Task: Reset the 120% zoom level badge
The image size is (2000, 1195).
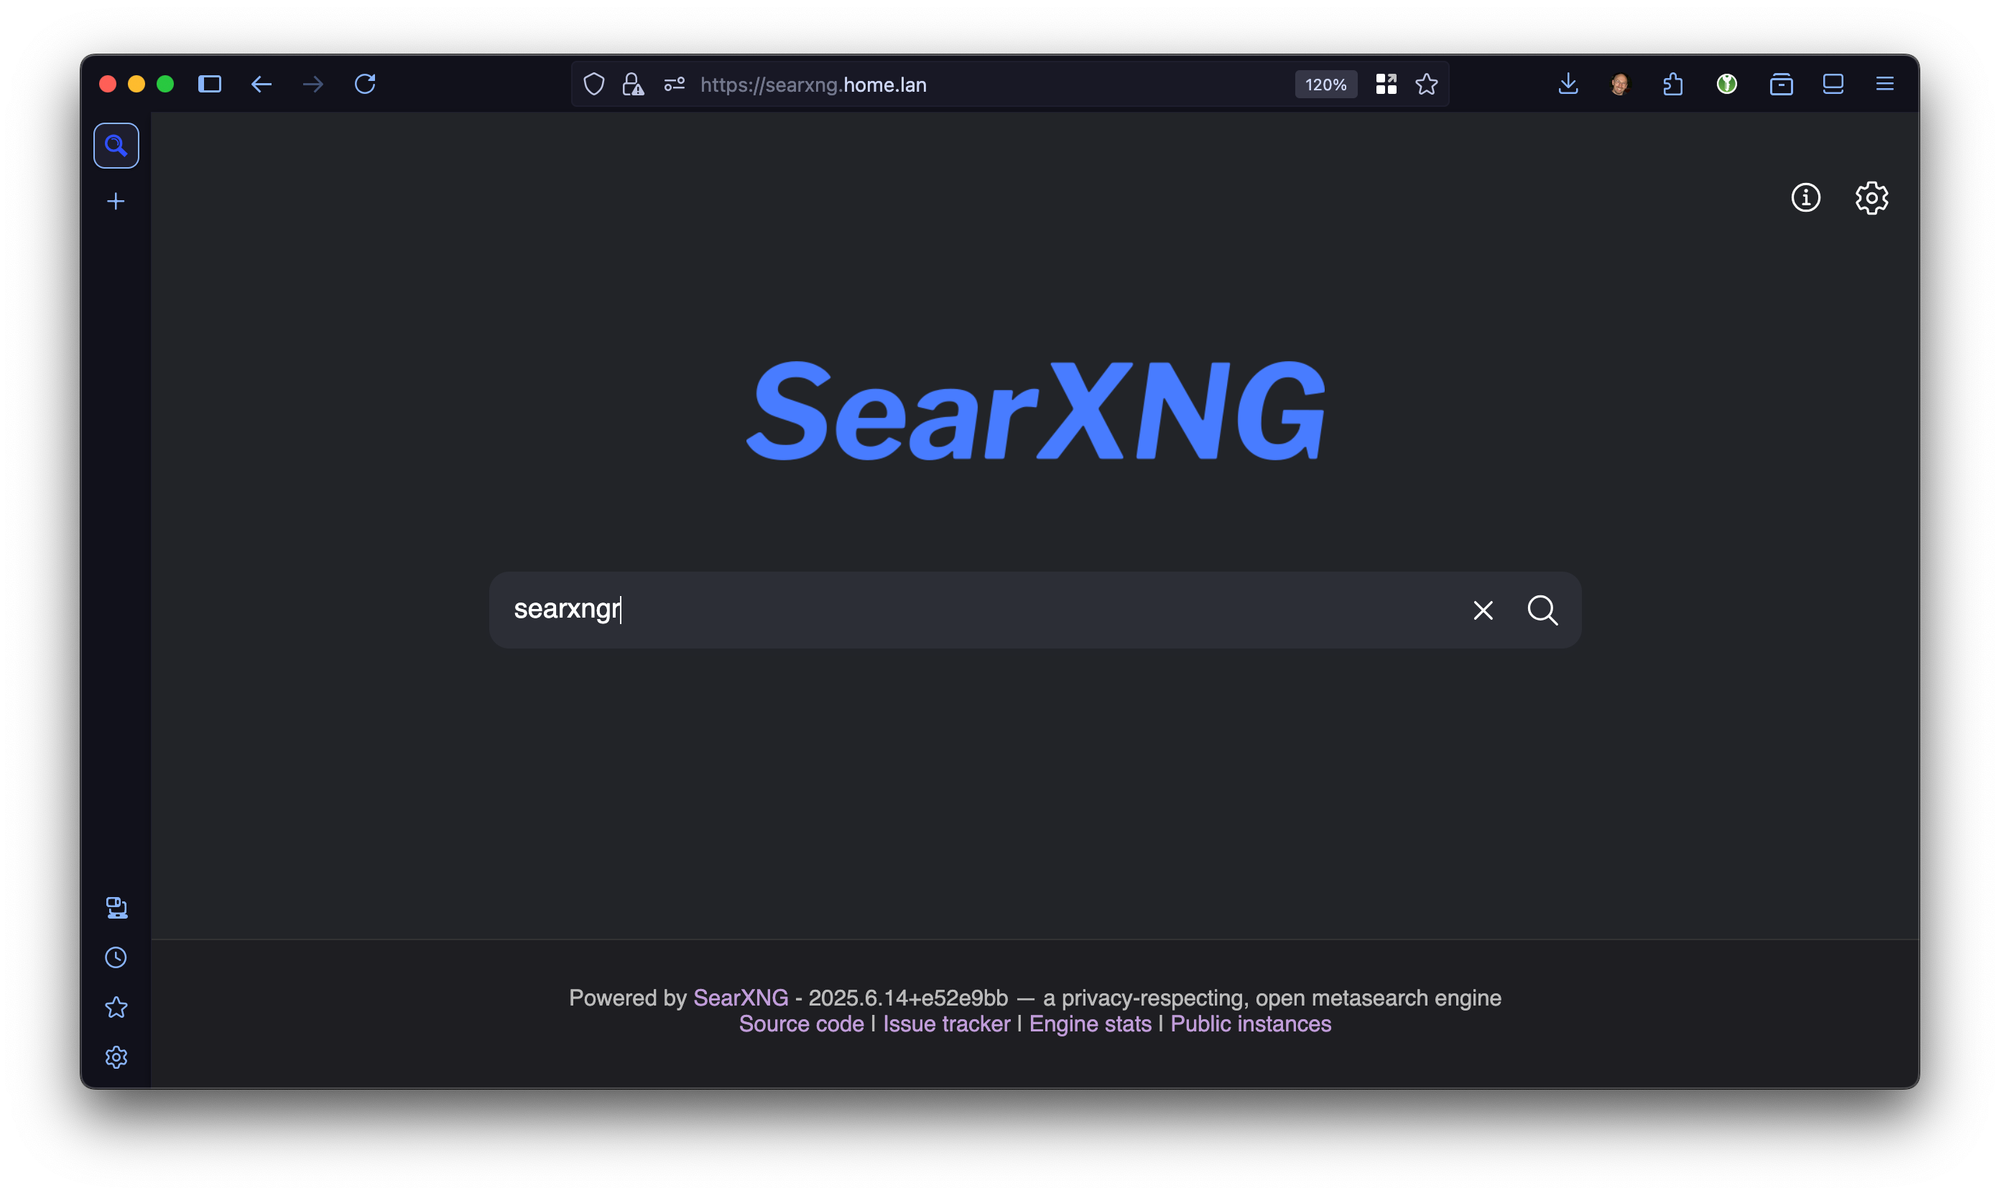Action: [x=1325, y=84]
